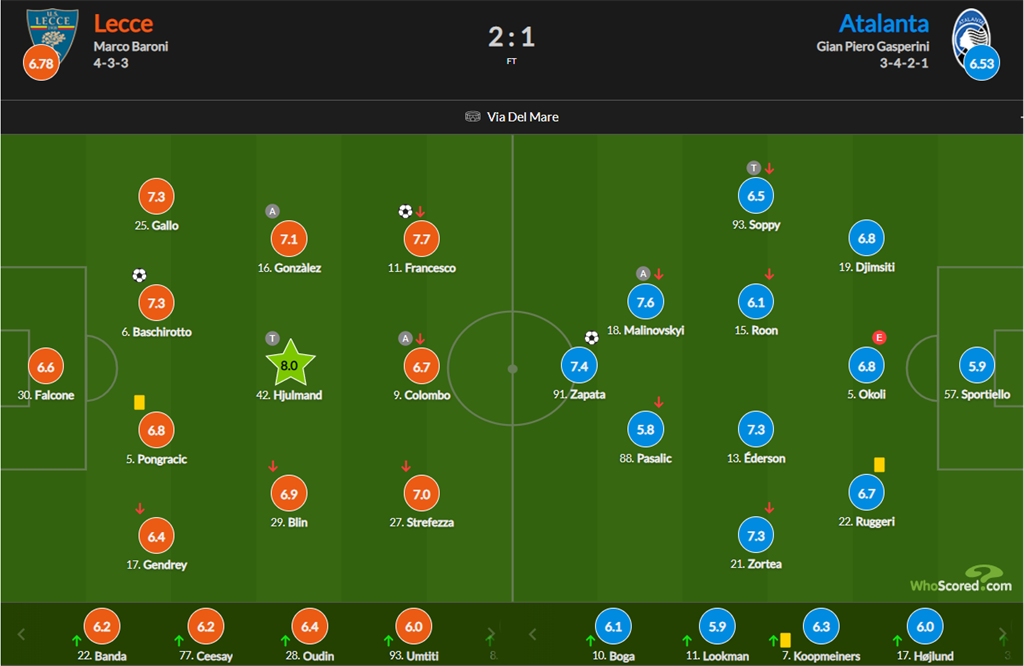Click the assist icon above Malinovskyi

click(644, 273)
